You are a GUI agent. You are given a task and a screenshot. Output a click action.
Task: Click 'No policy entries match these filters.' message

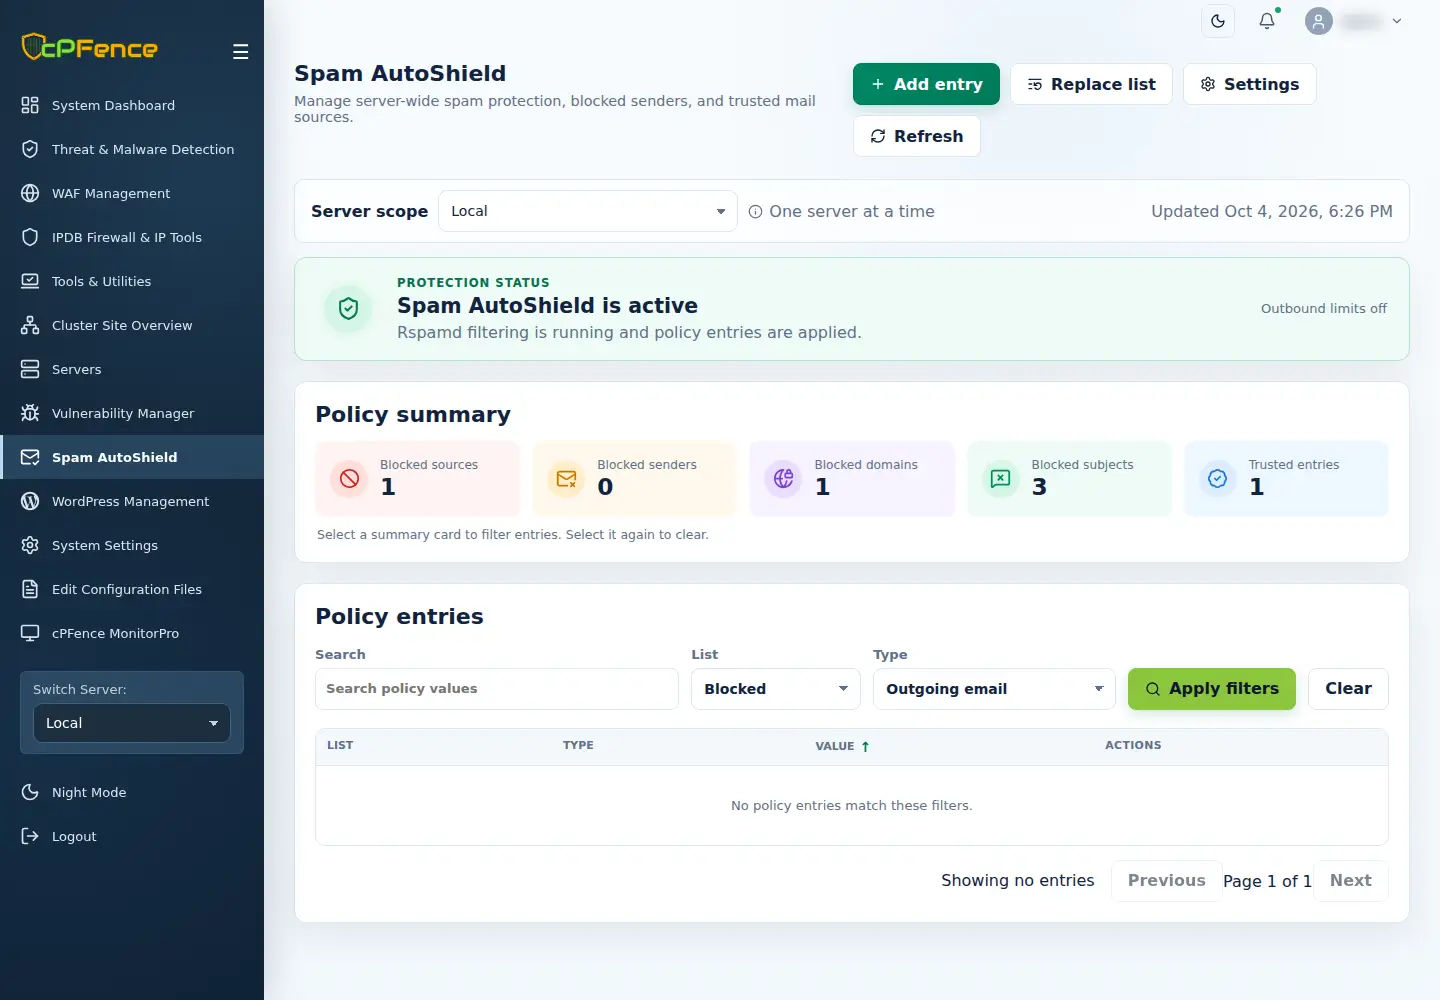click(852, 805)
